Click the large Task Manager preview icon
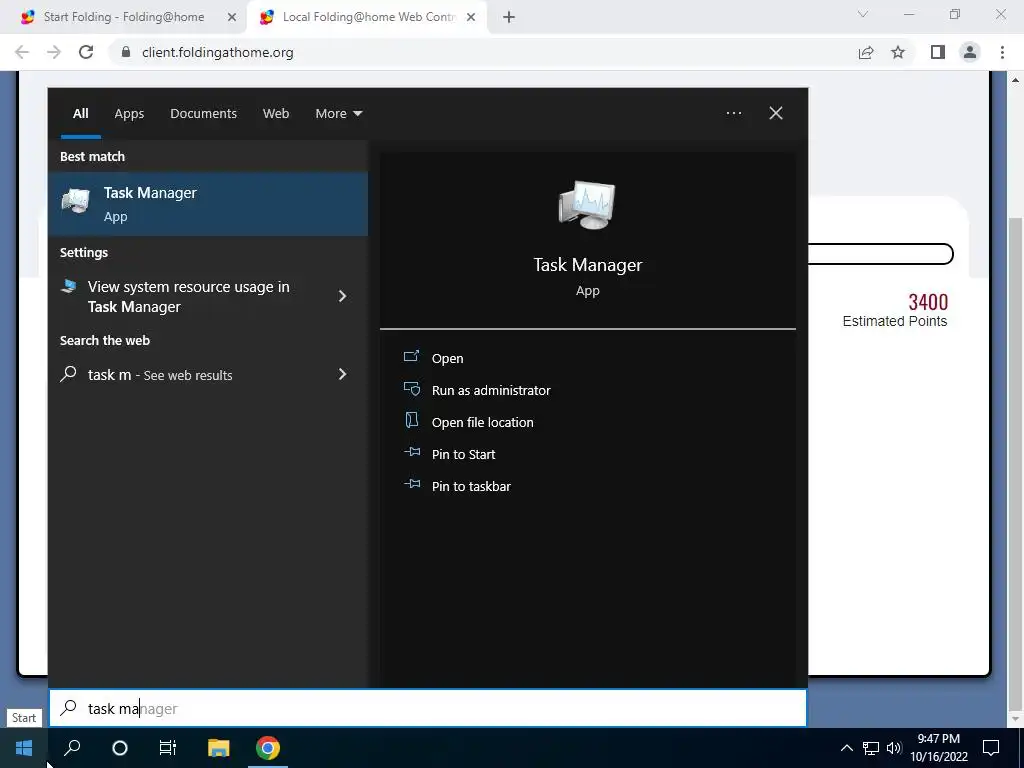This screenshot has width=1024, height=768. [587, 205]
